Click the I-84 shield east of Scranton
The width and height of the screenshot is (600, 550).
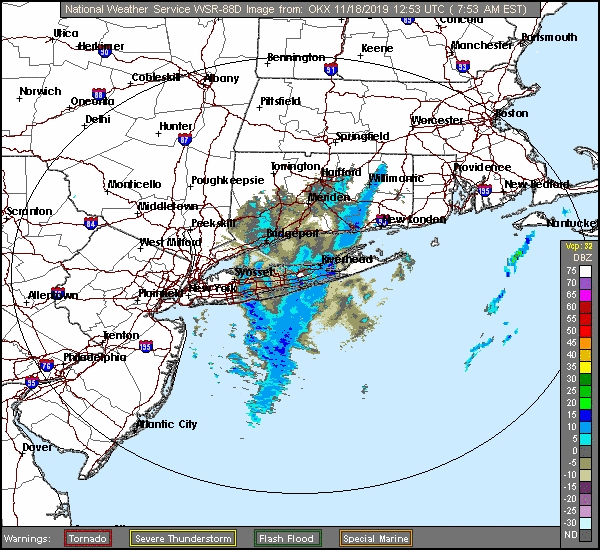coord(91,222)
